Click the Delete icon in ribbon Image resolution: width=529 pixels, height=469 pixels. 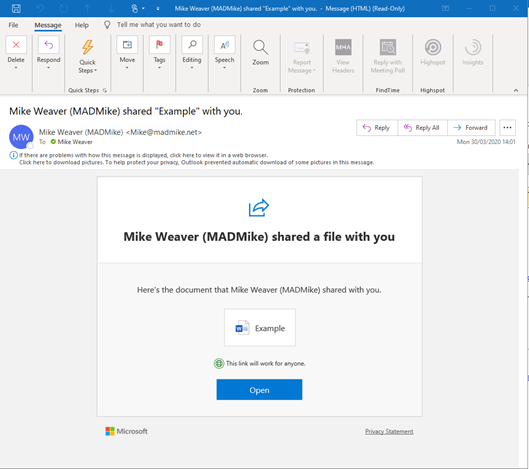(16, 45)
